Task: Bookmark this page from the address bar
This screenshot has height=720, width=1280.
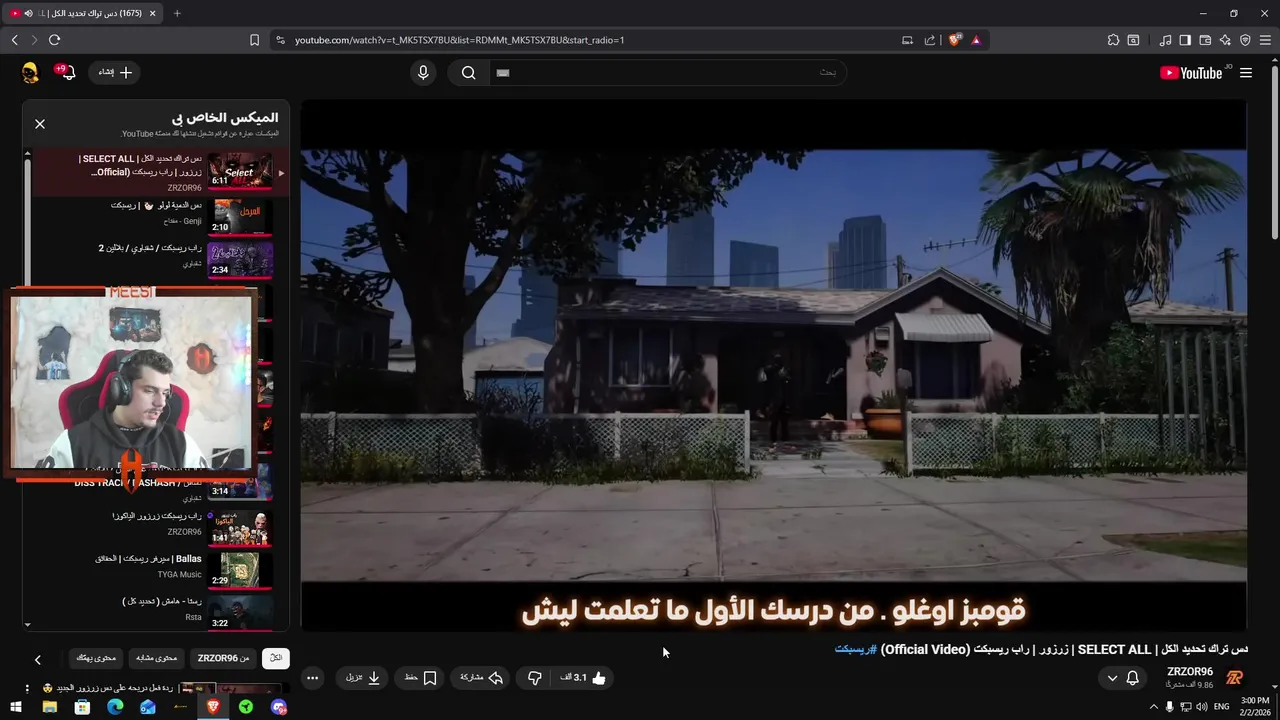Action: coord(254,40)
